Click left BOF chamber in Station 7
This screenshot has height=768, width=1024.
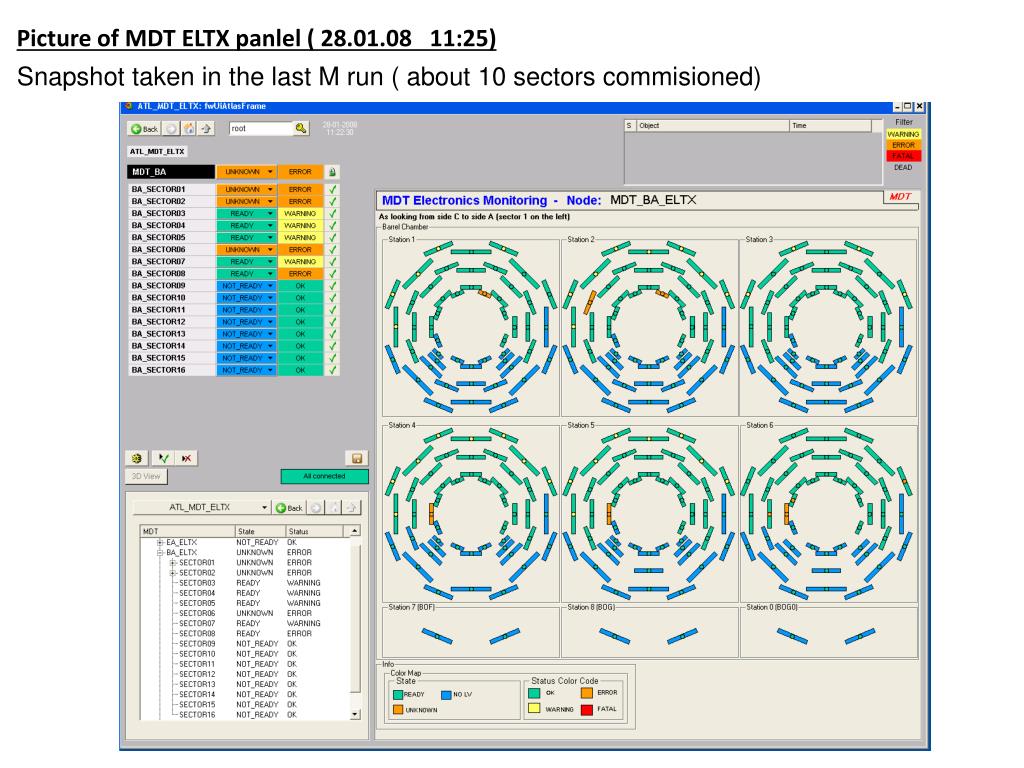tap(437, 635)
